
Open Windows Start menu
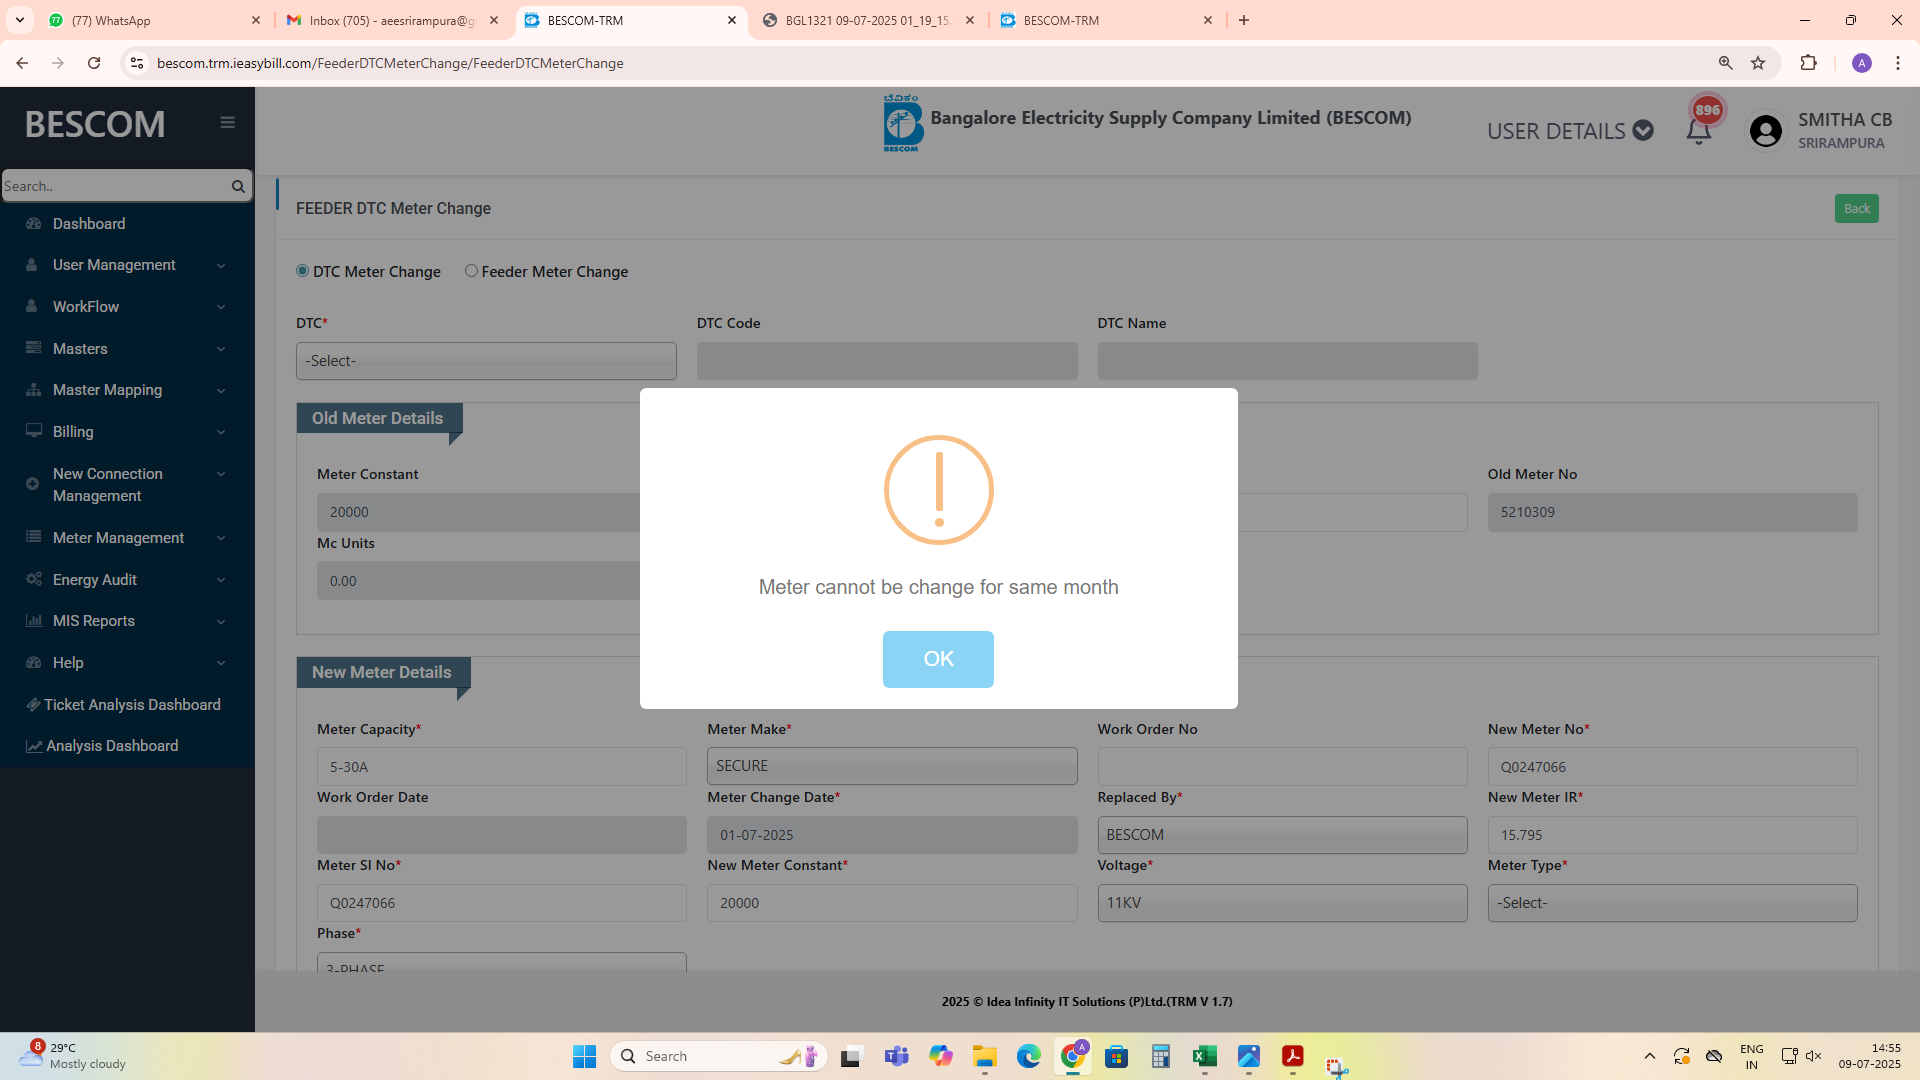tap(584, 1056)
